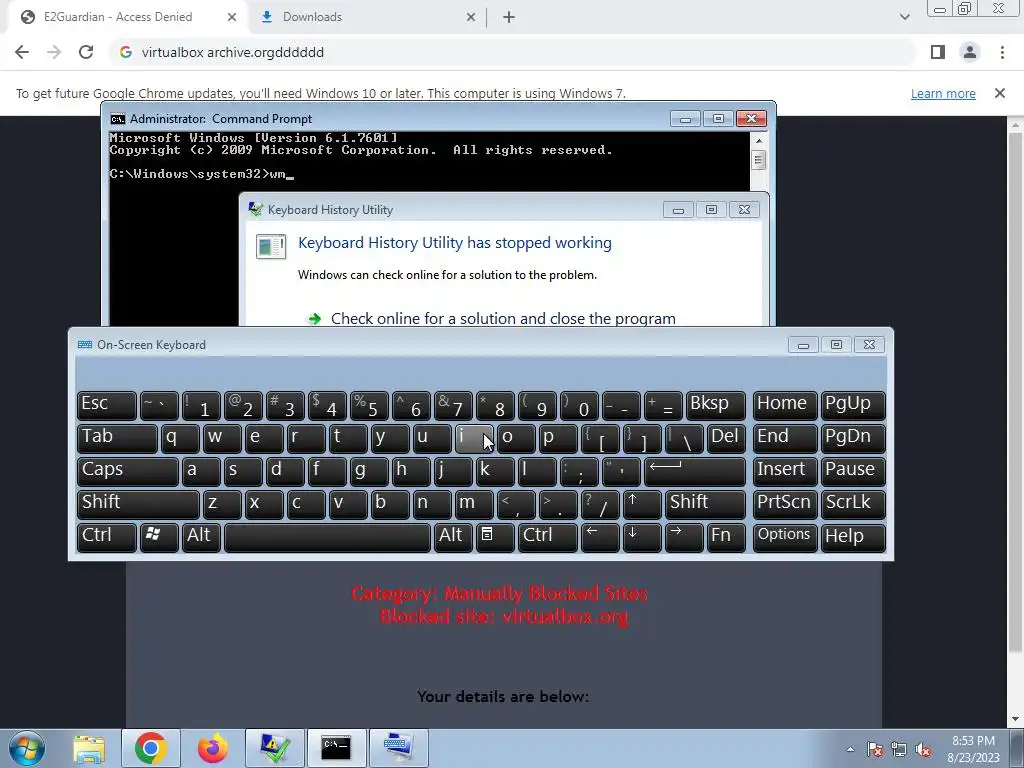Open the Action Center flag icon
1024x768 pixels.
(x=875, y=749)
